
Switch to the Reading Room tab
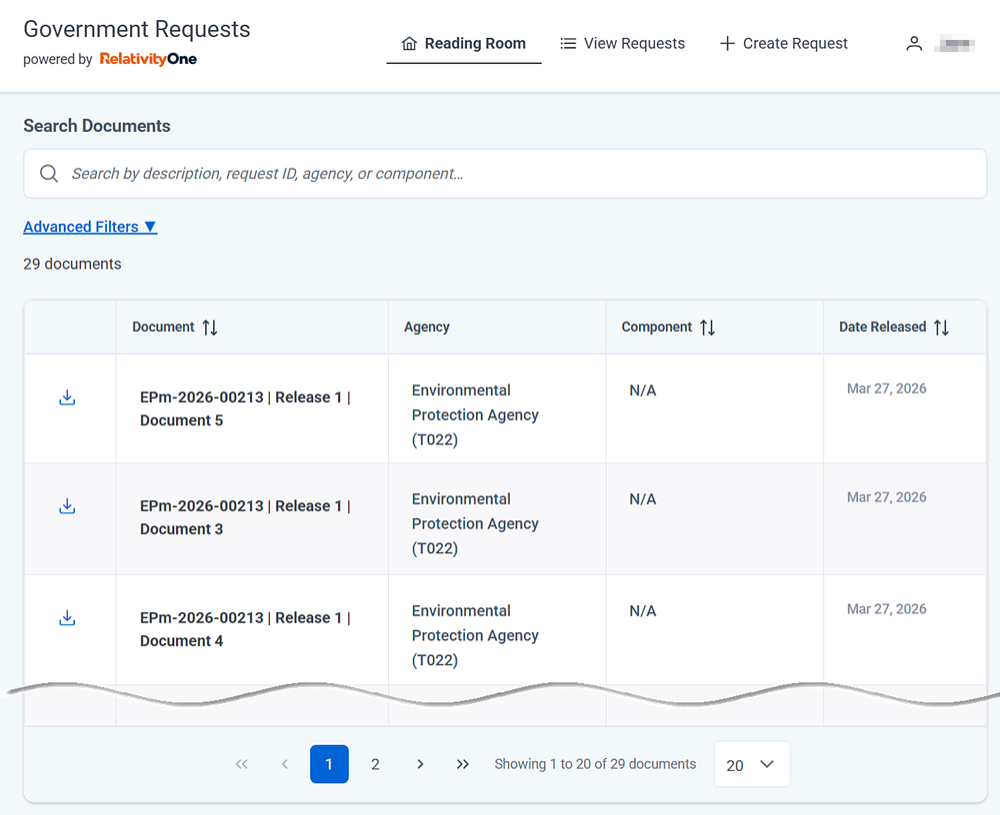pos(464,44)
